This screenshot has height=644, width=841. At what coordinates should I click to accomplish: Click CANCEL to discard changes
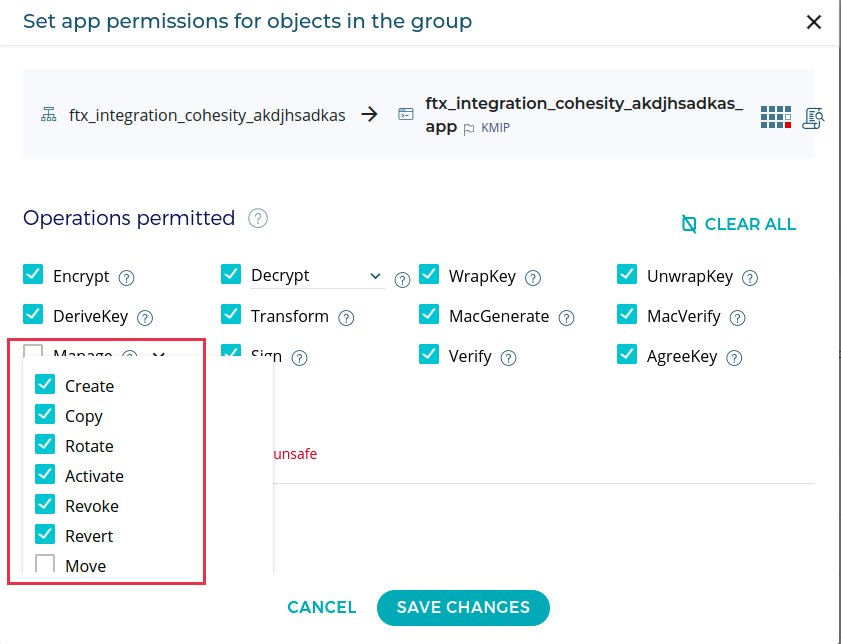click(321, 607)
